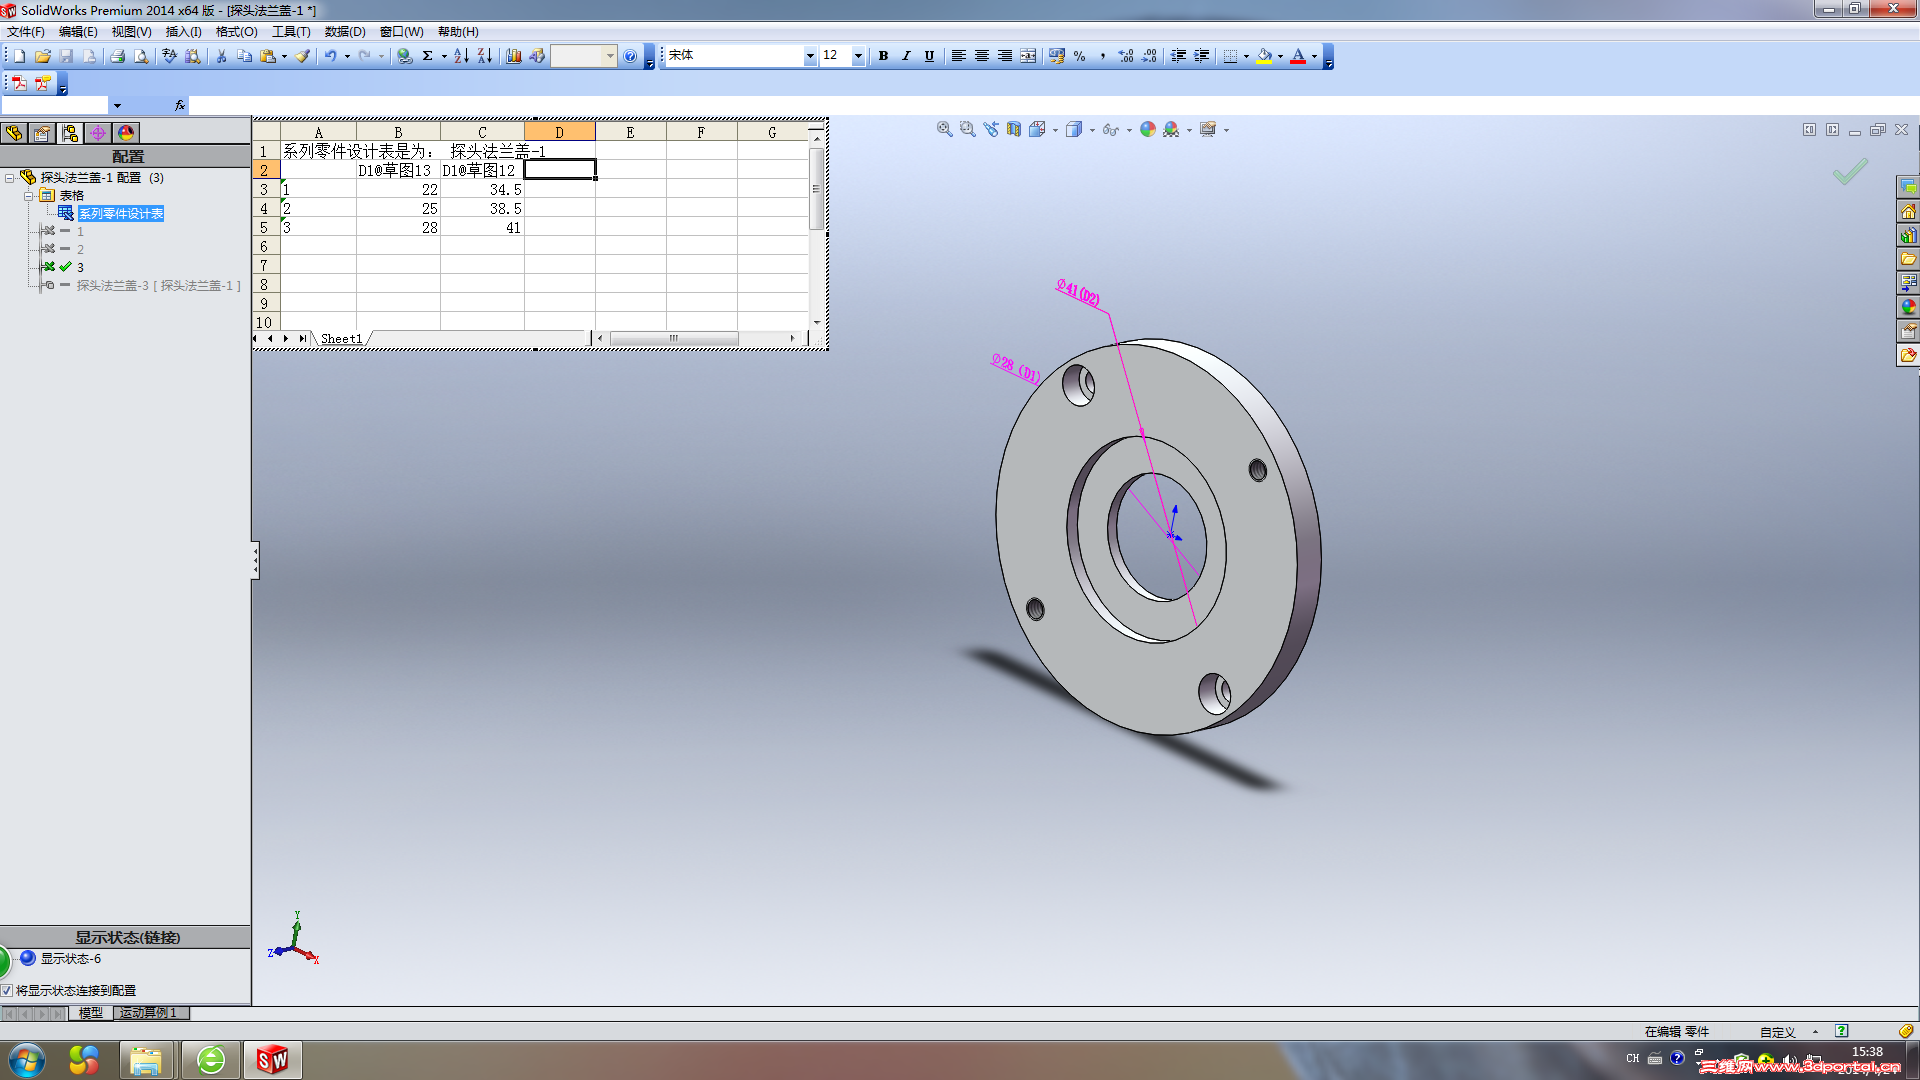Toggle link display states to configurations checkbox

(7, 991)
